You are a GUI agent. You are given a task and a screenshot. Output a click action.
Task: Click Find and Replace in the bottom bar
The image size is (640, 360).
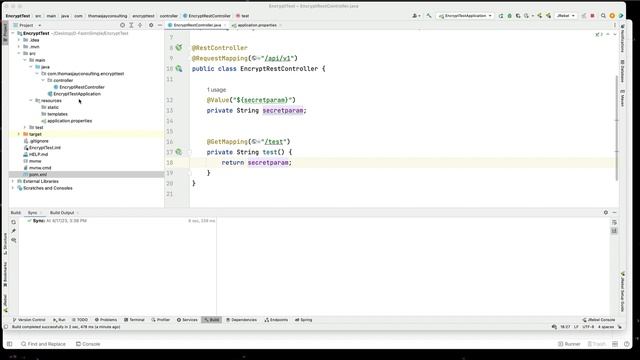tap(43, 344)
